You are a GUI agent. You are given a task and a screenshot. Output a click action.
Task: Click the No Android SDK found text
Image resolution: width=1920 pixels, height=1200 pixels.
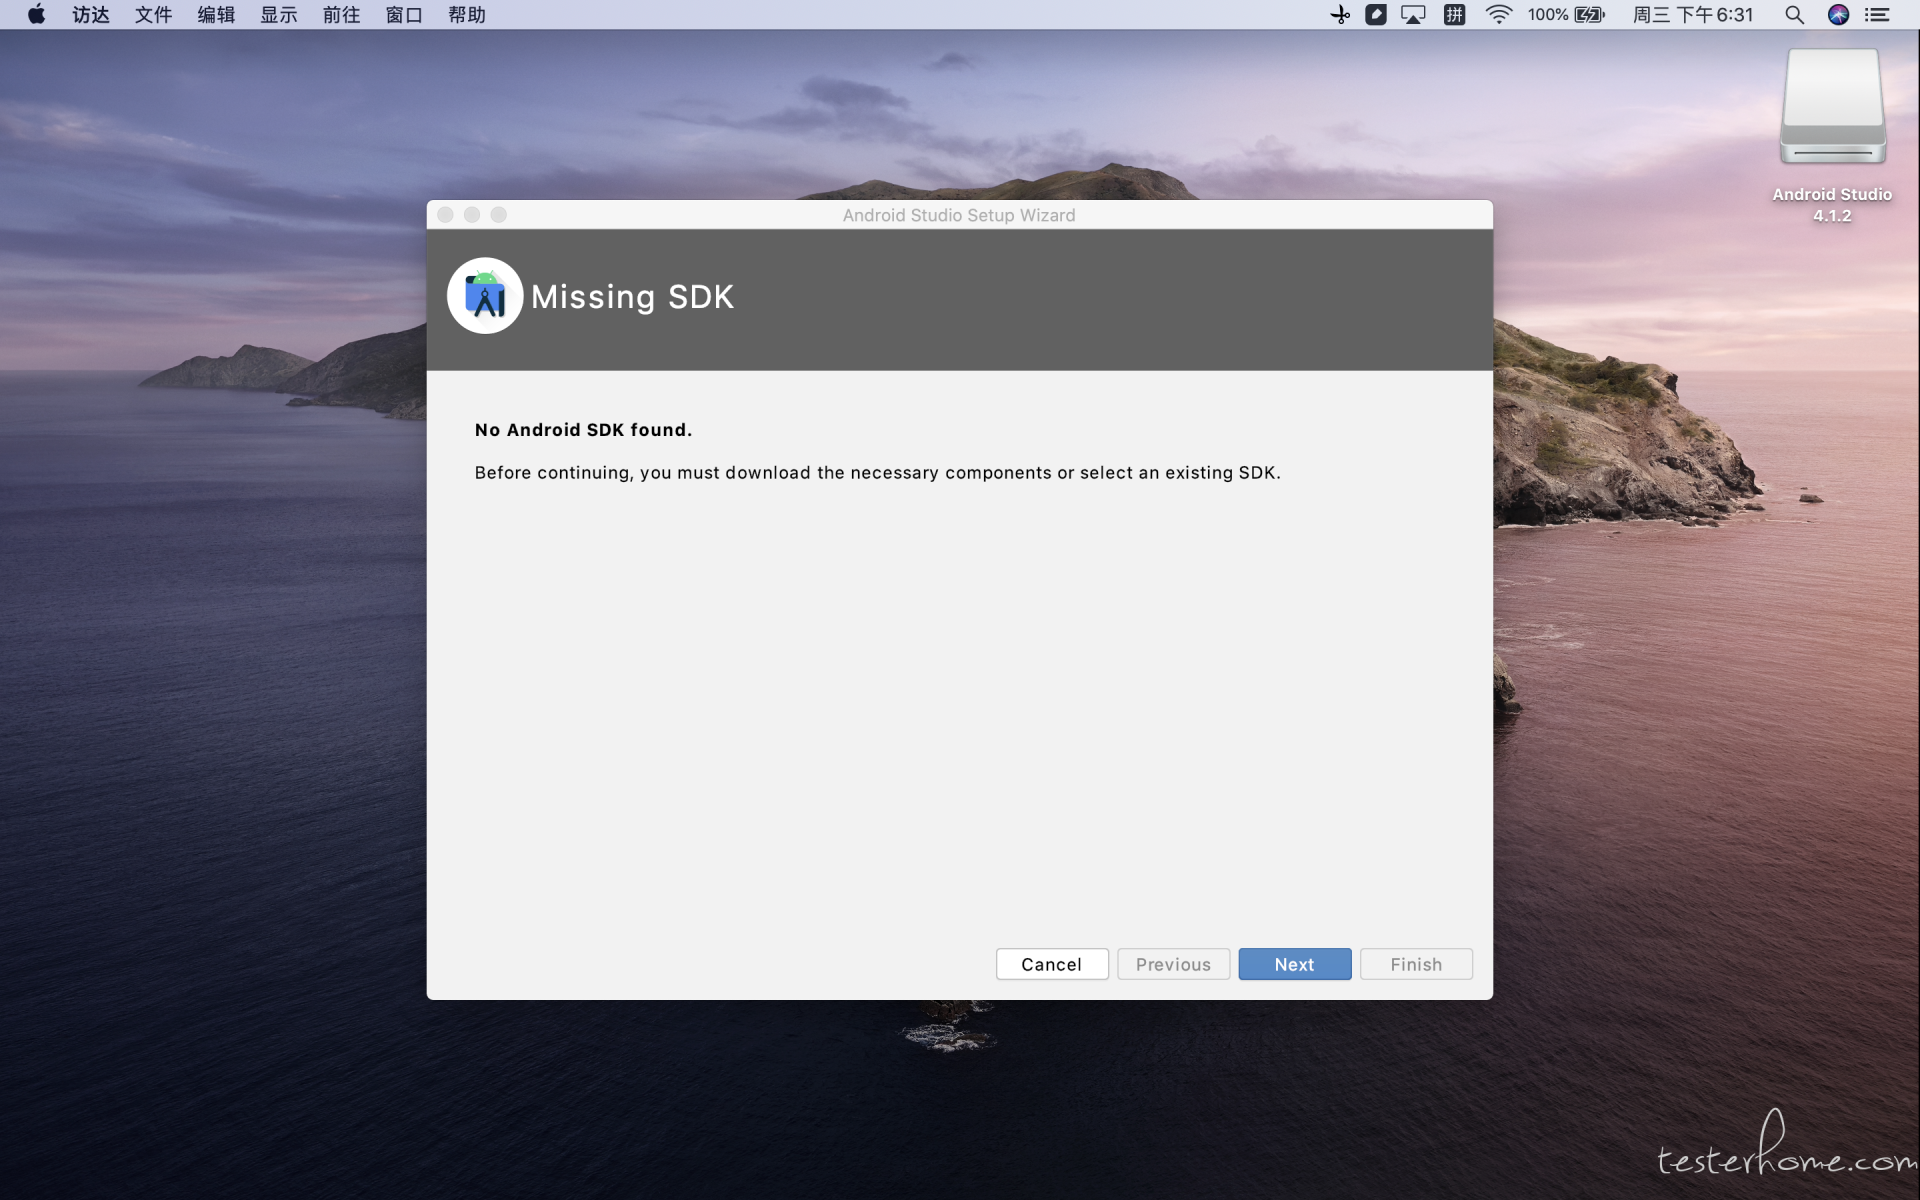(583, 430)
